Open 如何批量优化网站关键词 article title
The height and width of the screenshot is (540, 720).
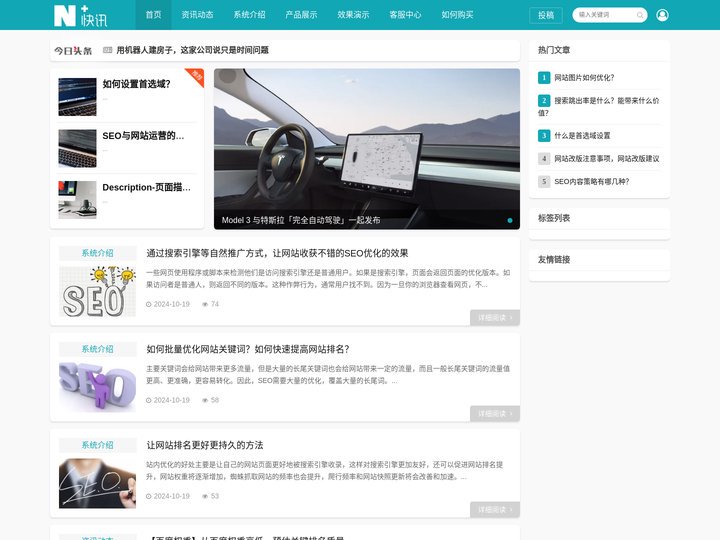[x=248, y=349]
